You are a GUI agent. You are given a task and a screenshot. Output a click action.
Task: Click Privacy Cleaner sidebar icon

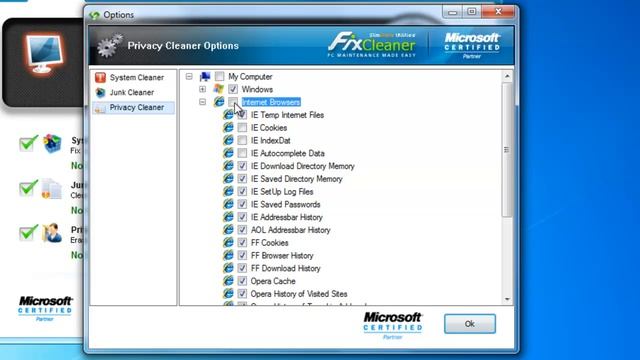point(100,108)
